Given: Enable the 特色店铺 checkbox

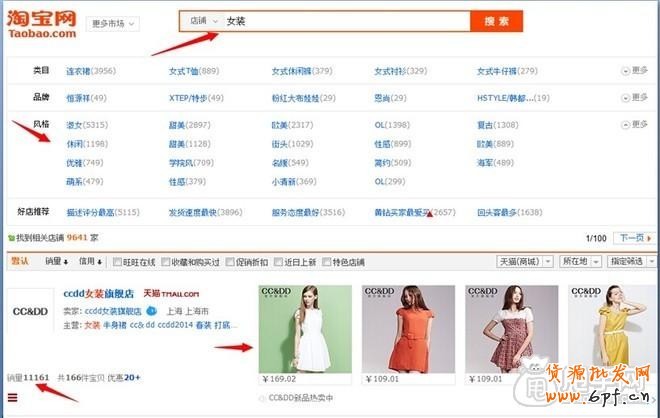Looking at the screenshot, I should click(326, 262).
